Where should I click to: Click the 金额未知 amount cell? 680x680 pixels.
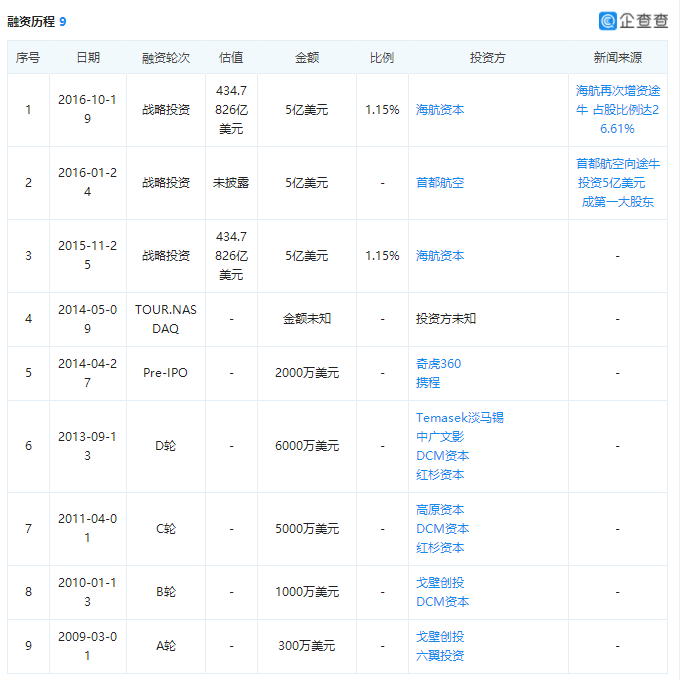tap(307, 319)
